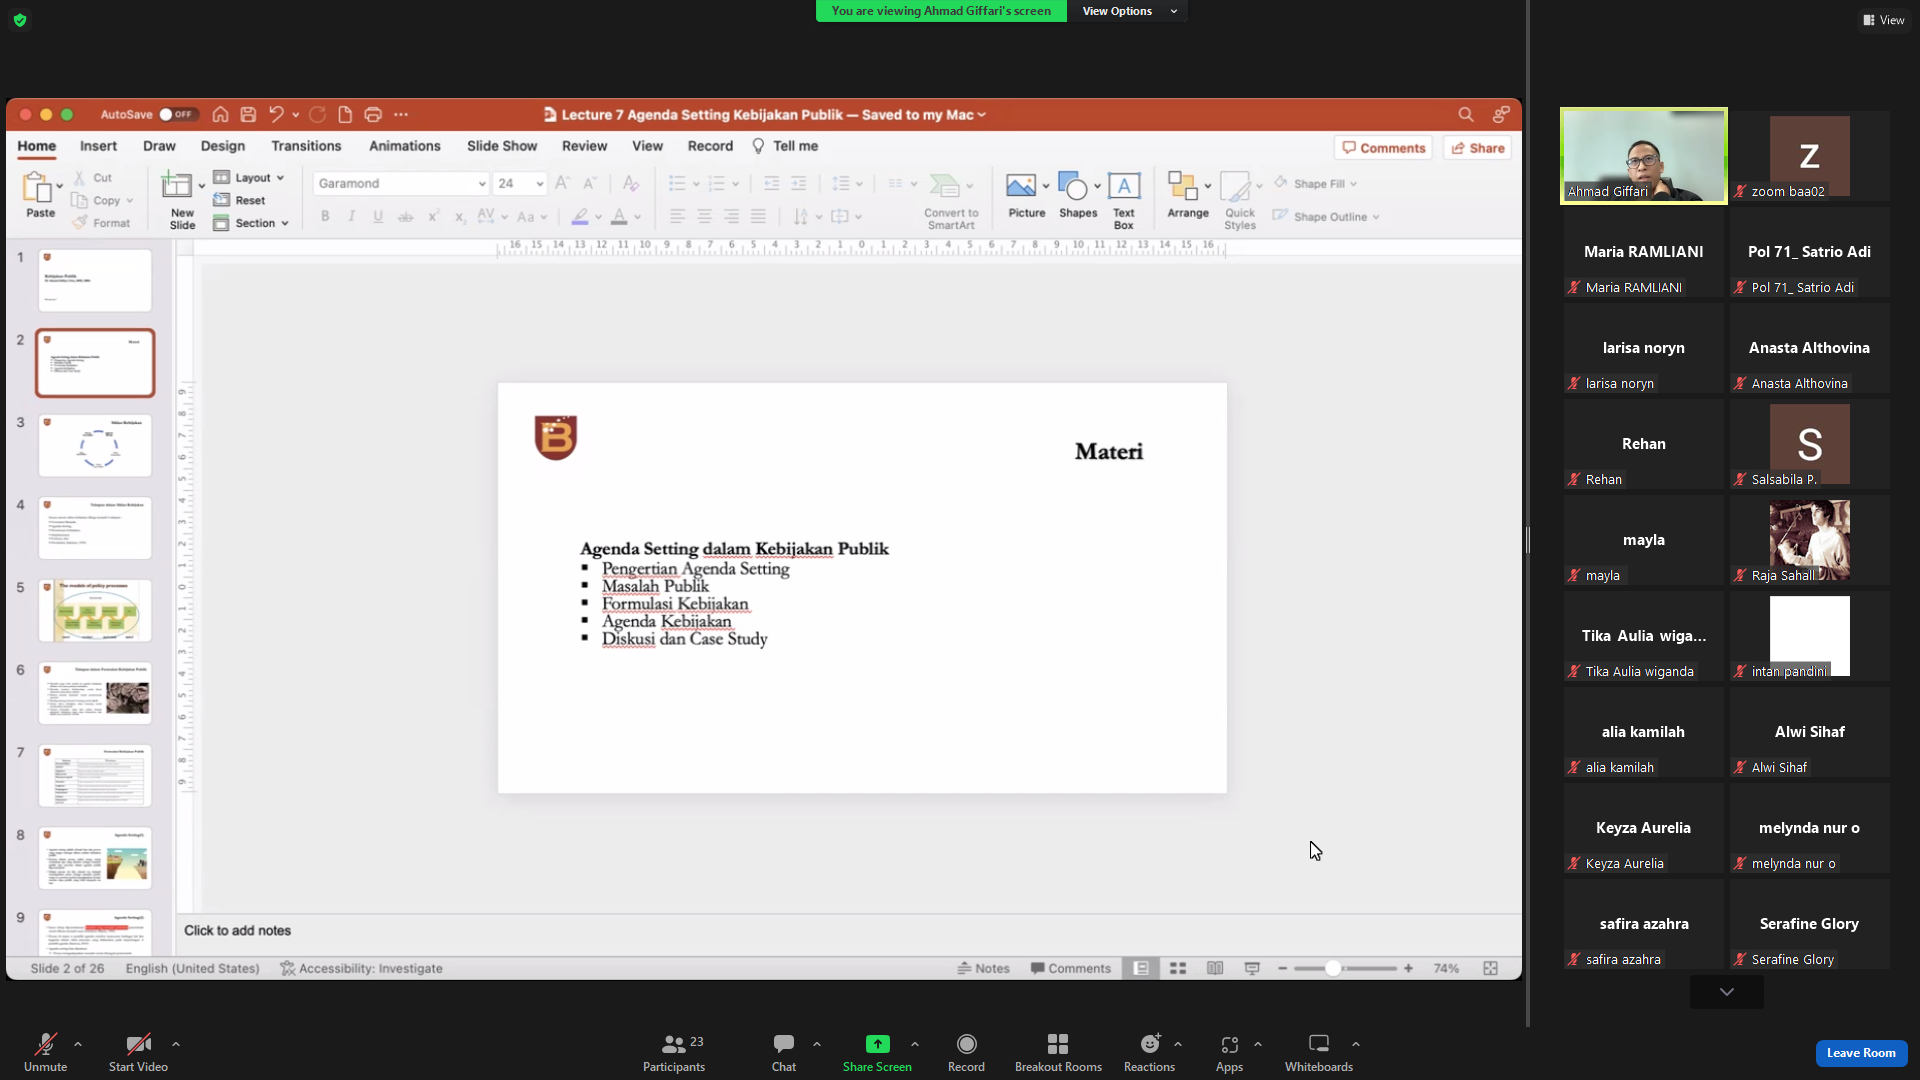Toggle Bold formatting
This screenshot has width=1920, height=1080.
(325, 216)
